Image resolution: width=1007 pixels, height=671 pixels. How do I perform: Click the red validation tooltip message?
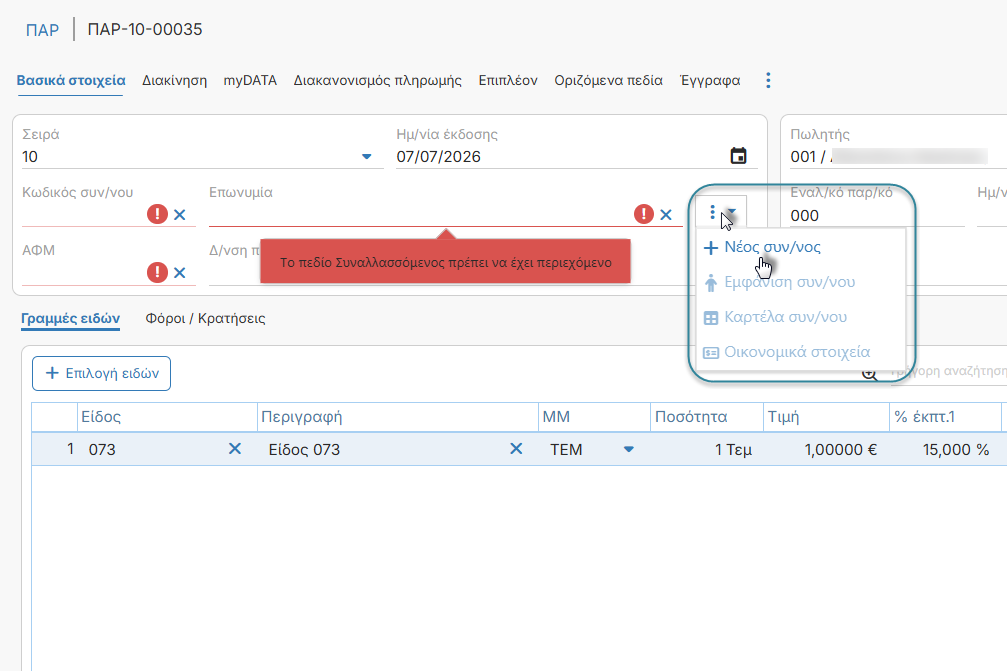[445, 261]
